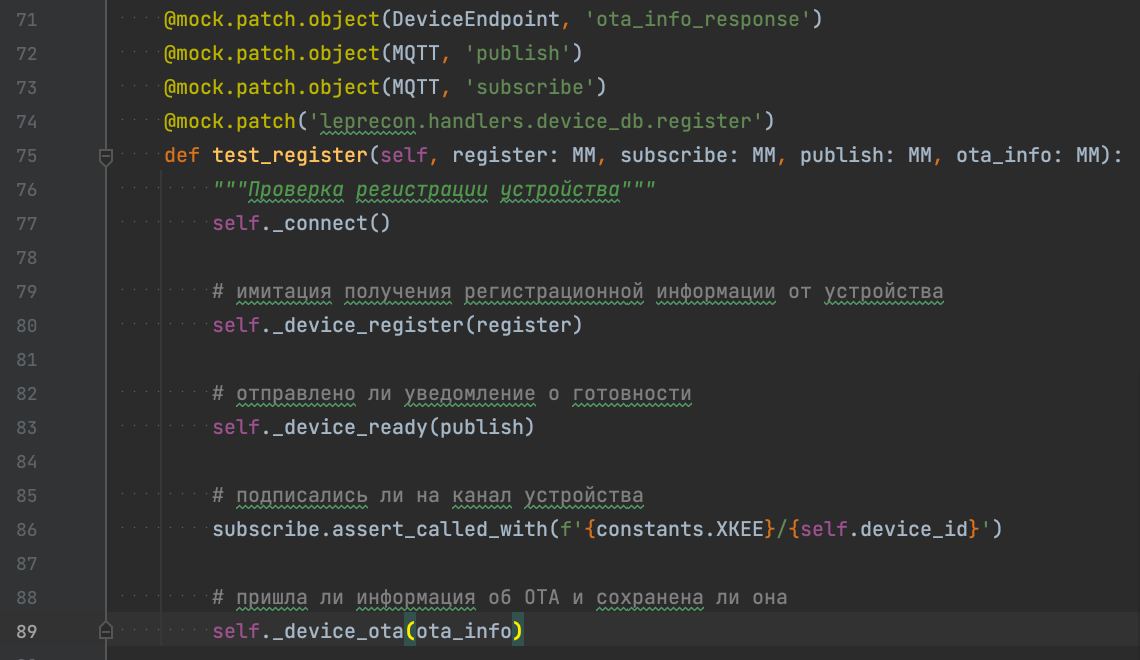Click the docstring 'Проверка регистрации устройства'
Viewport: 1140px width, 660px height.
click(x=434, y=190)
